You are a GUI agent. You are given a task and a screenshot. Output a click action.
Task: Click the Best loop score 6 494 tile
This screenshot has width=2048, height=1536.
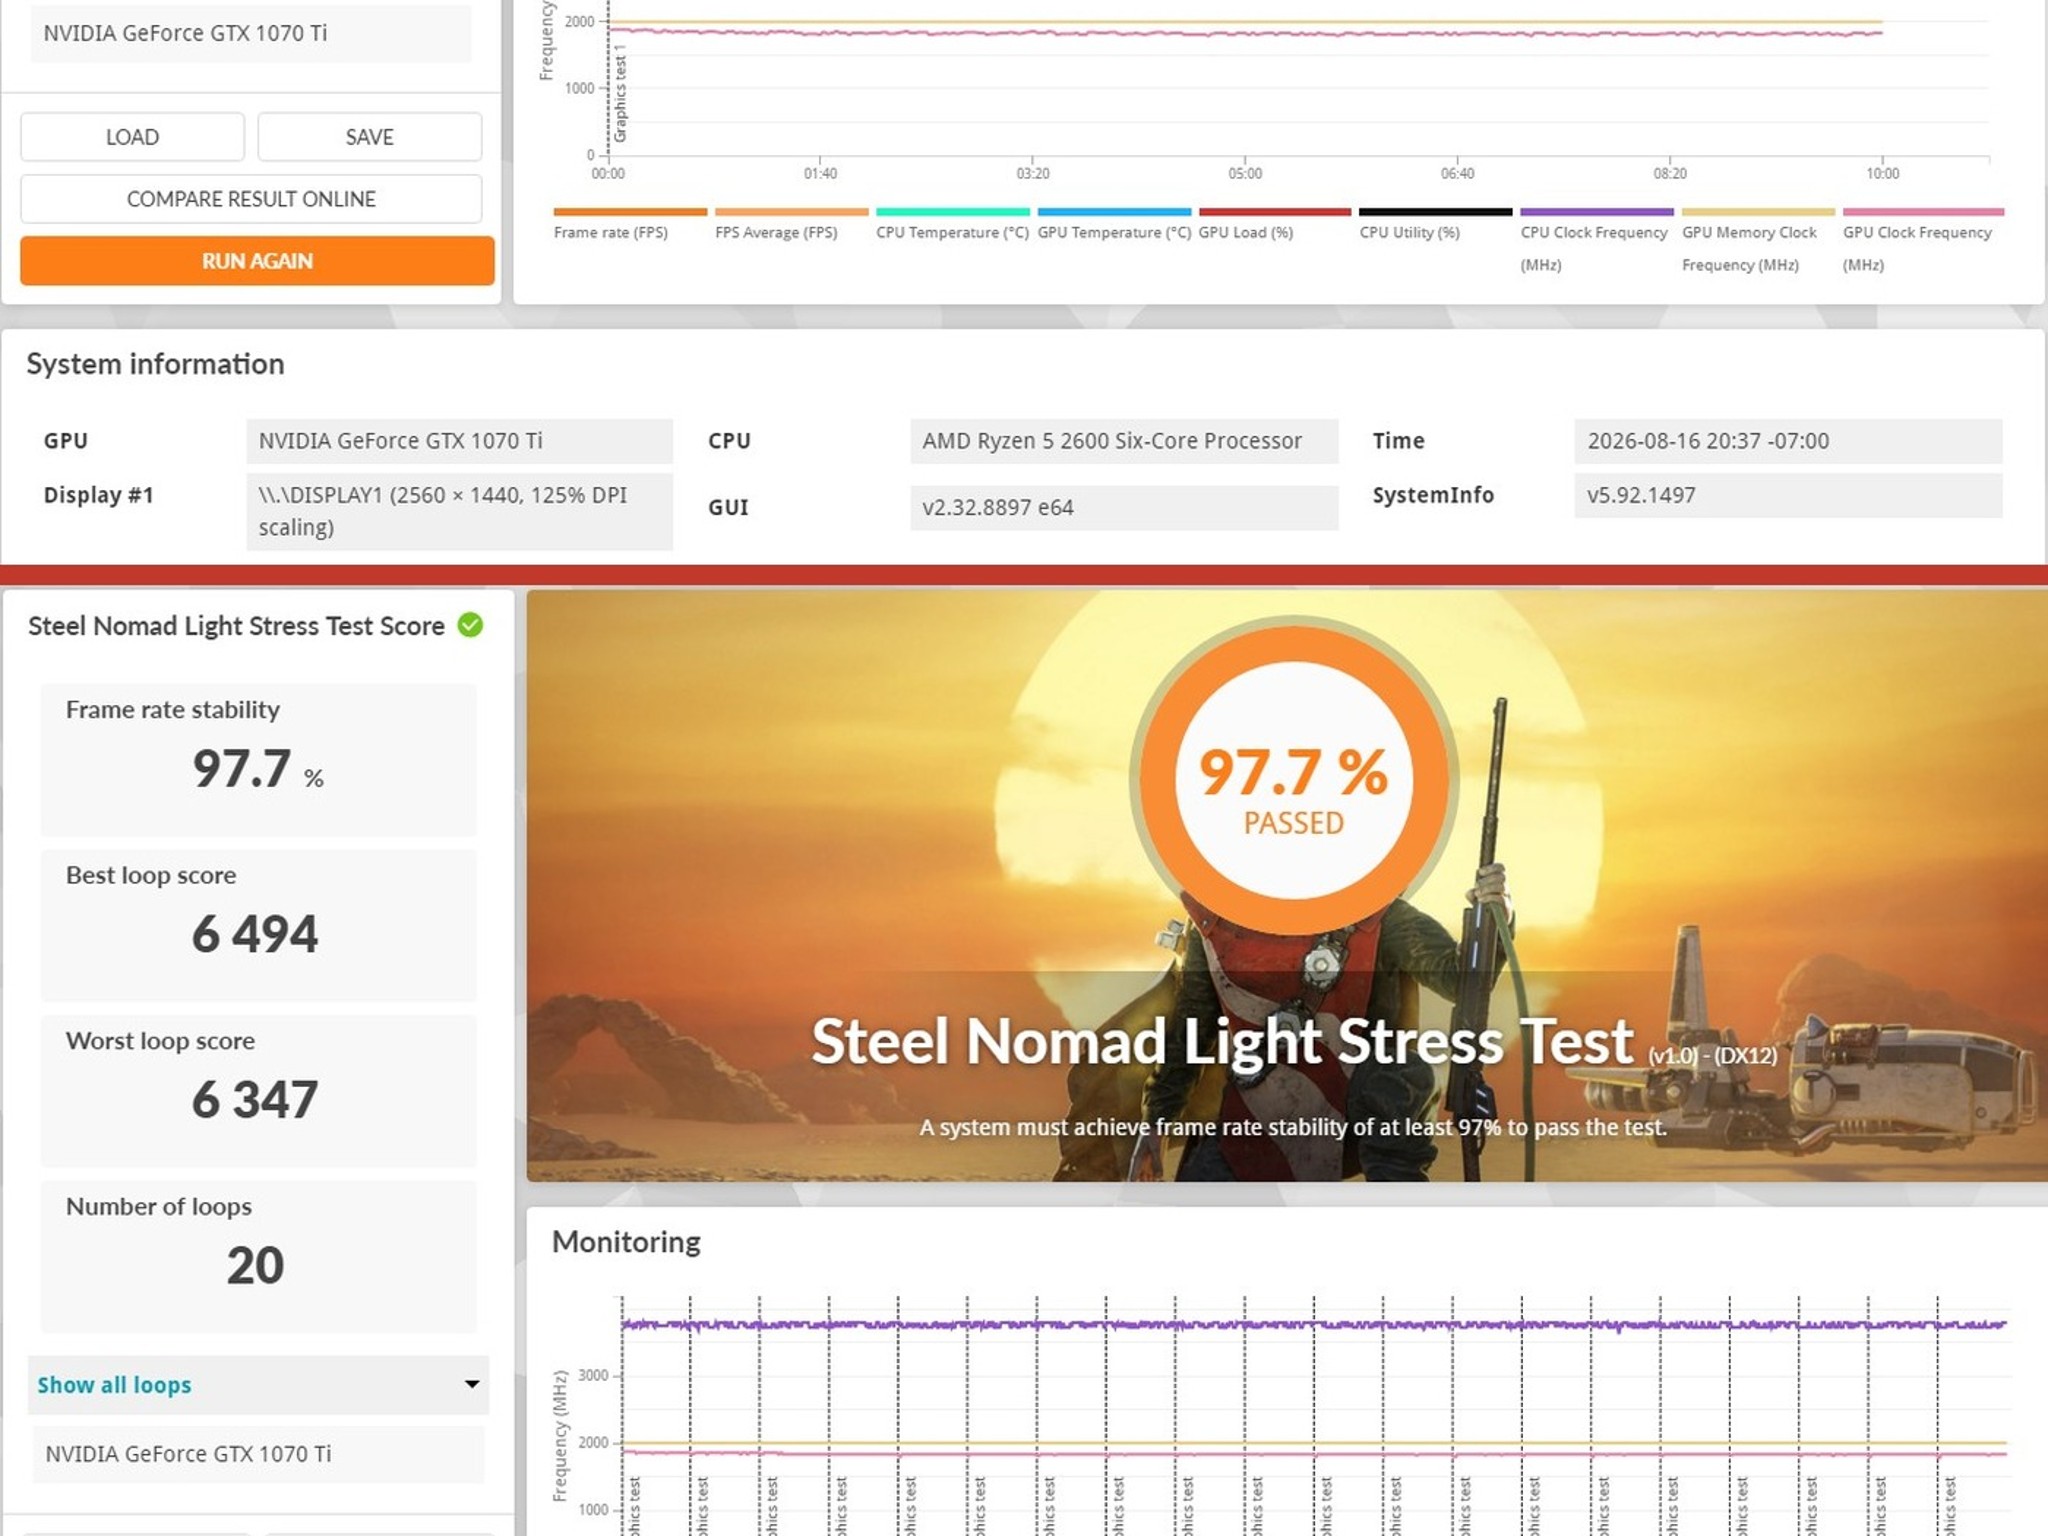[258, 926]
